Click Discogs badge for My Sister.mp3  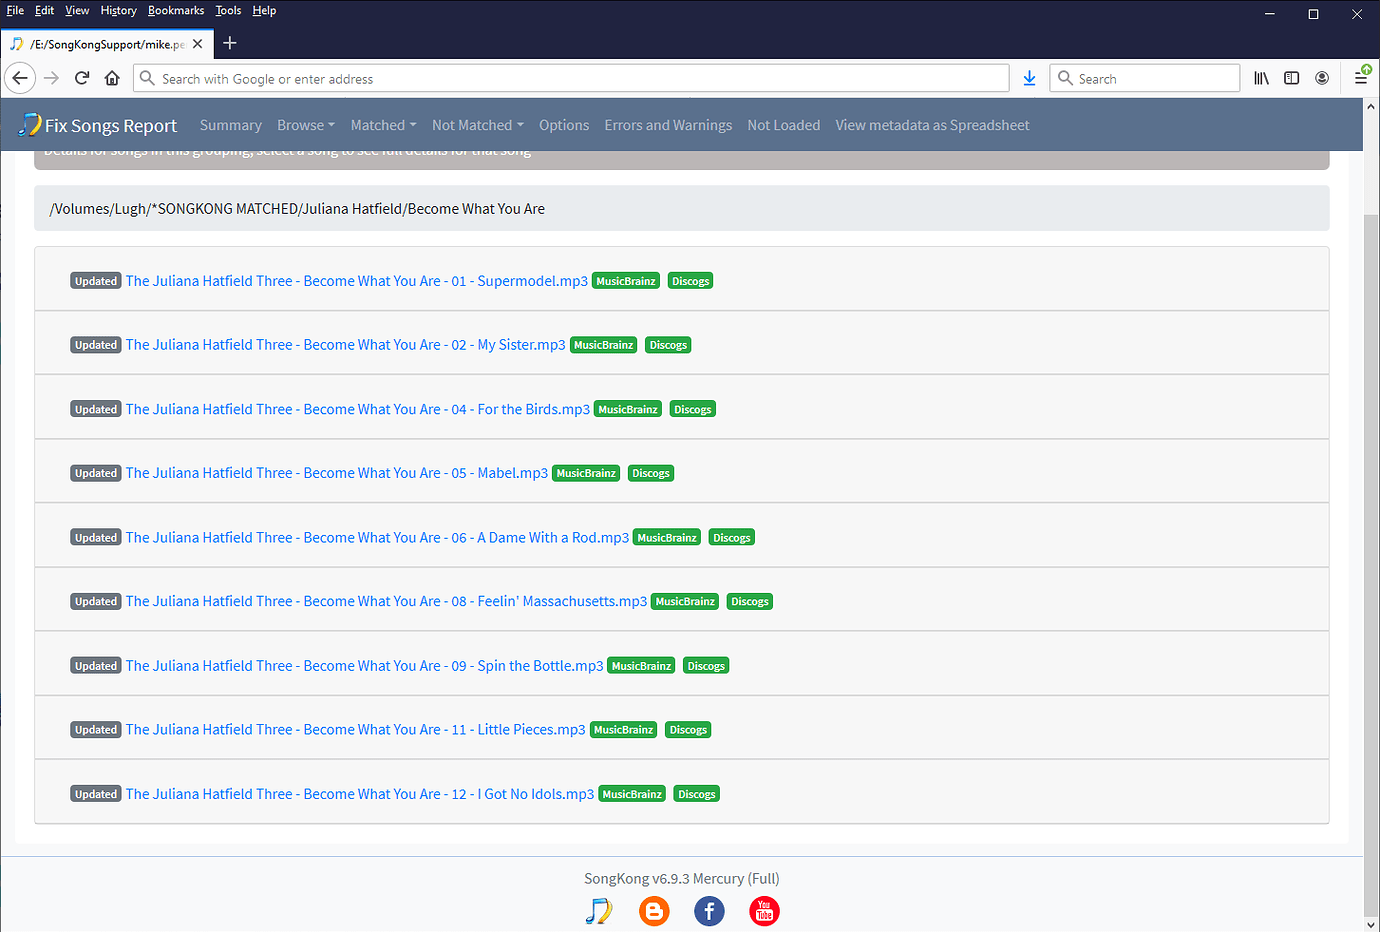(x=668, y=345)
